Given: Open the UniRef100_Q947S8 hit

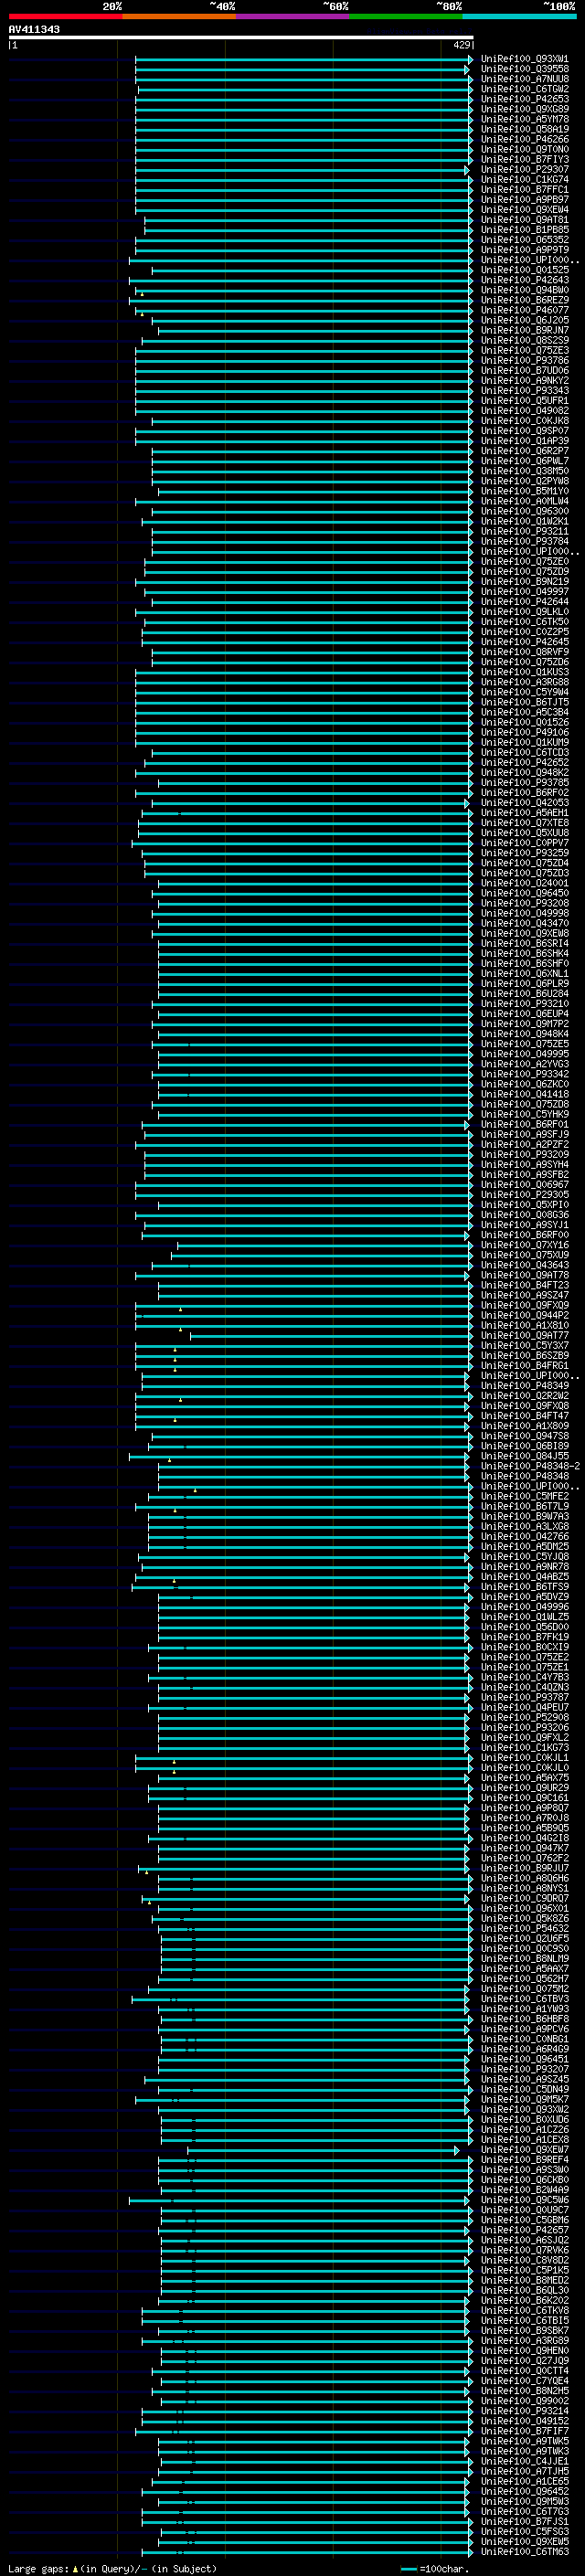Looking at the screenshot, I should click(525, 1436).
